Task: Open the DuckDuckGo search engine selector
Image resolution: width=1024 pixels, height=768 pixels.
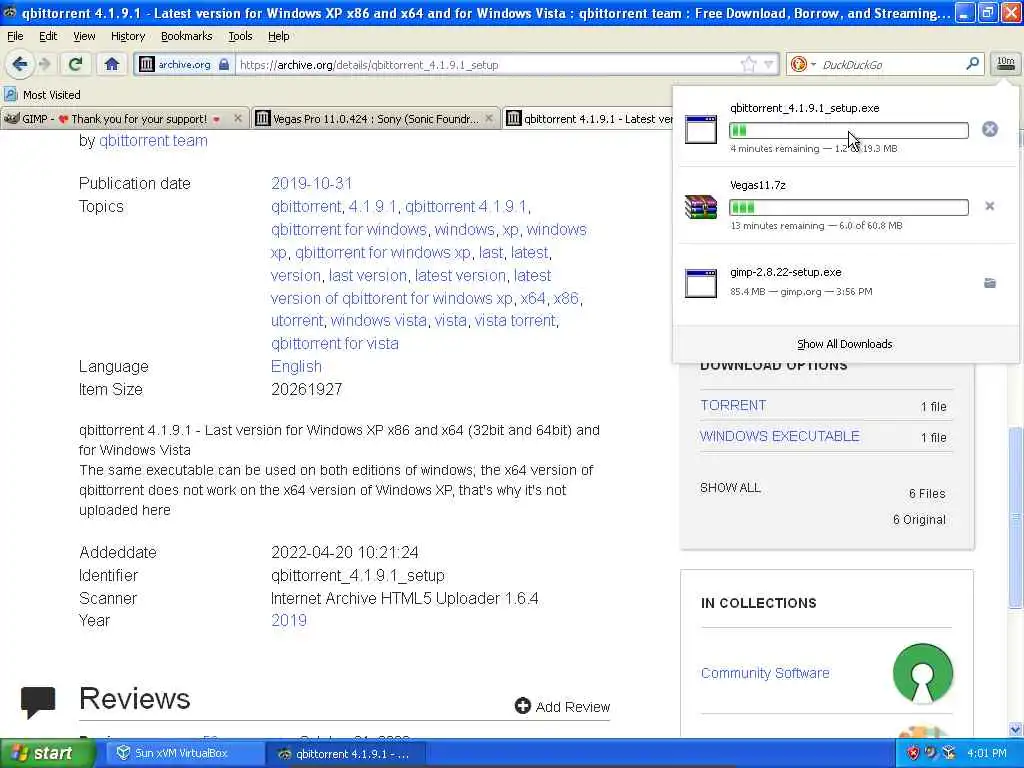Action: click(803, 64)
